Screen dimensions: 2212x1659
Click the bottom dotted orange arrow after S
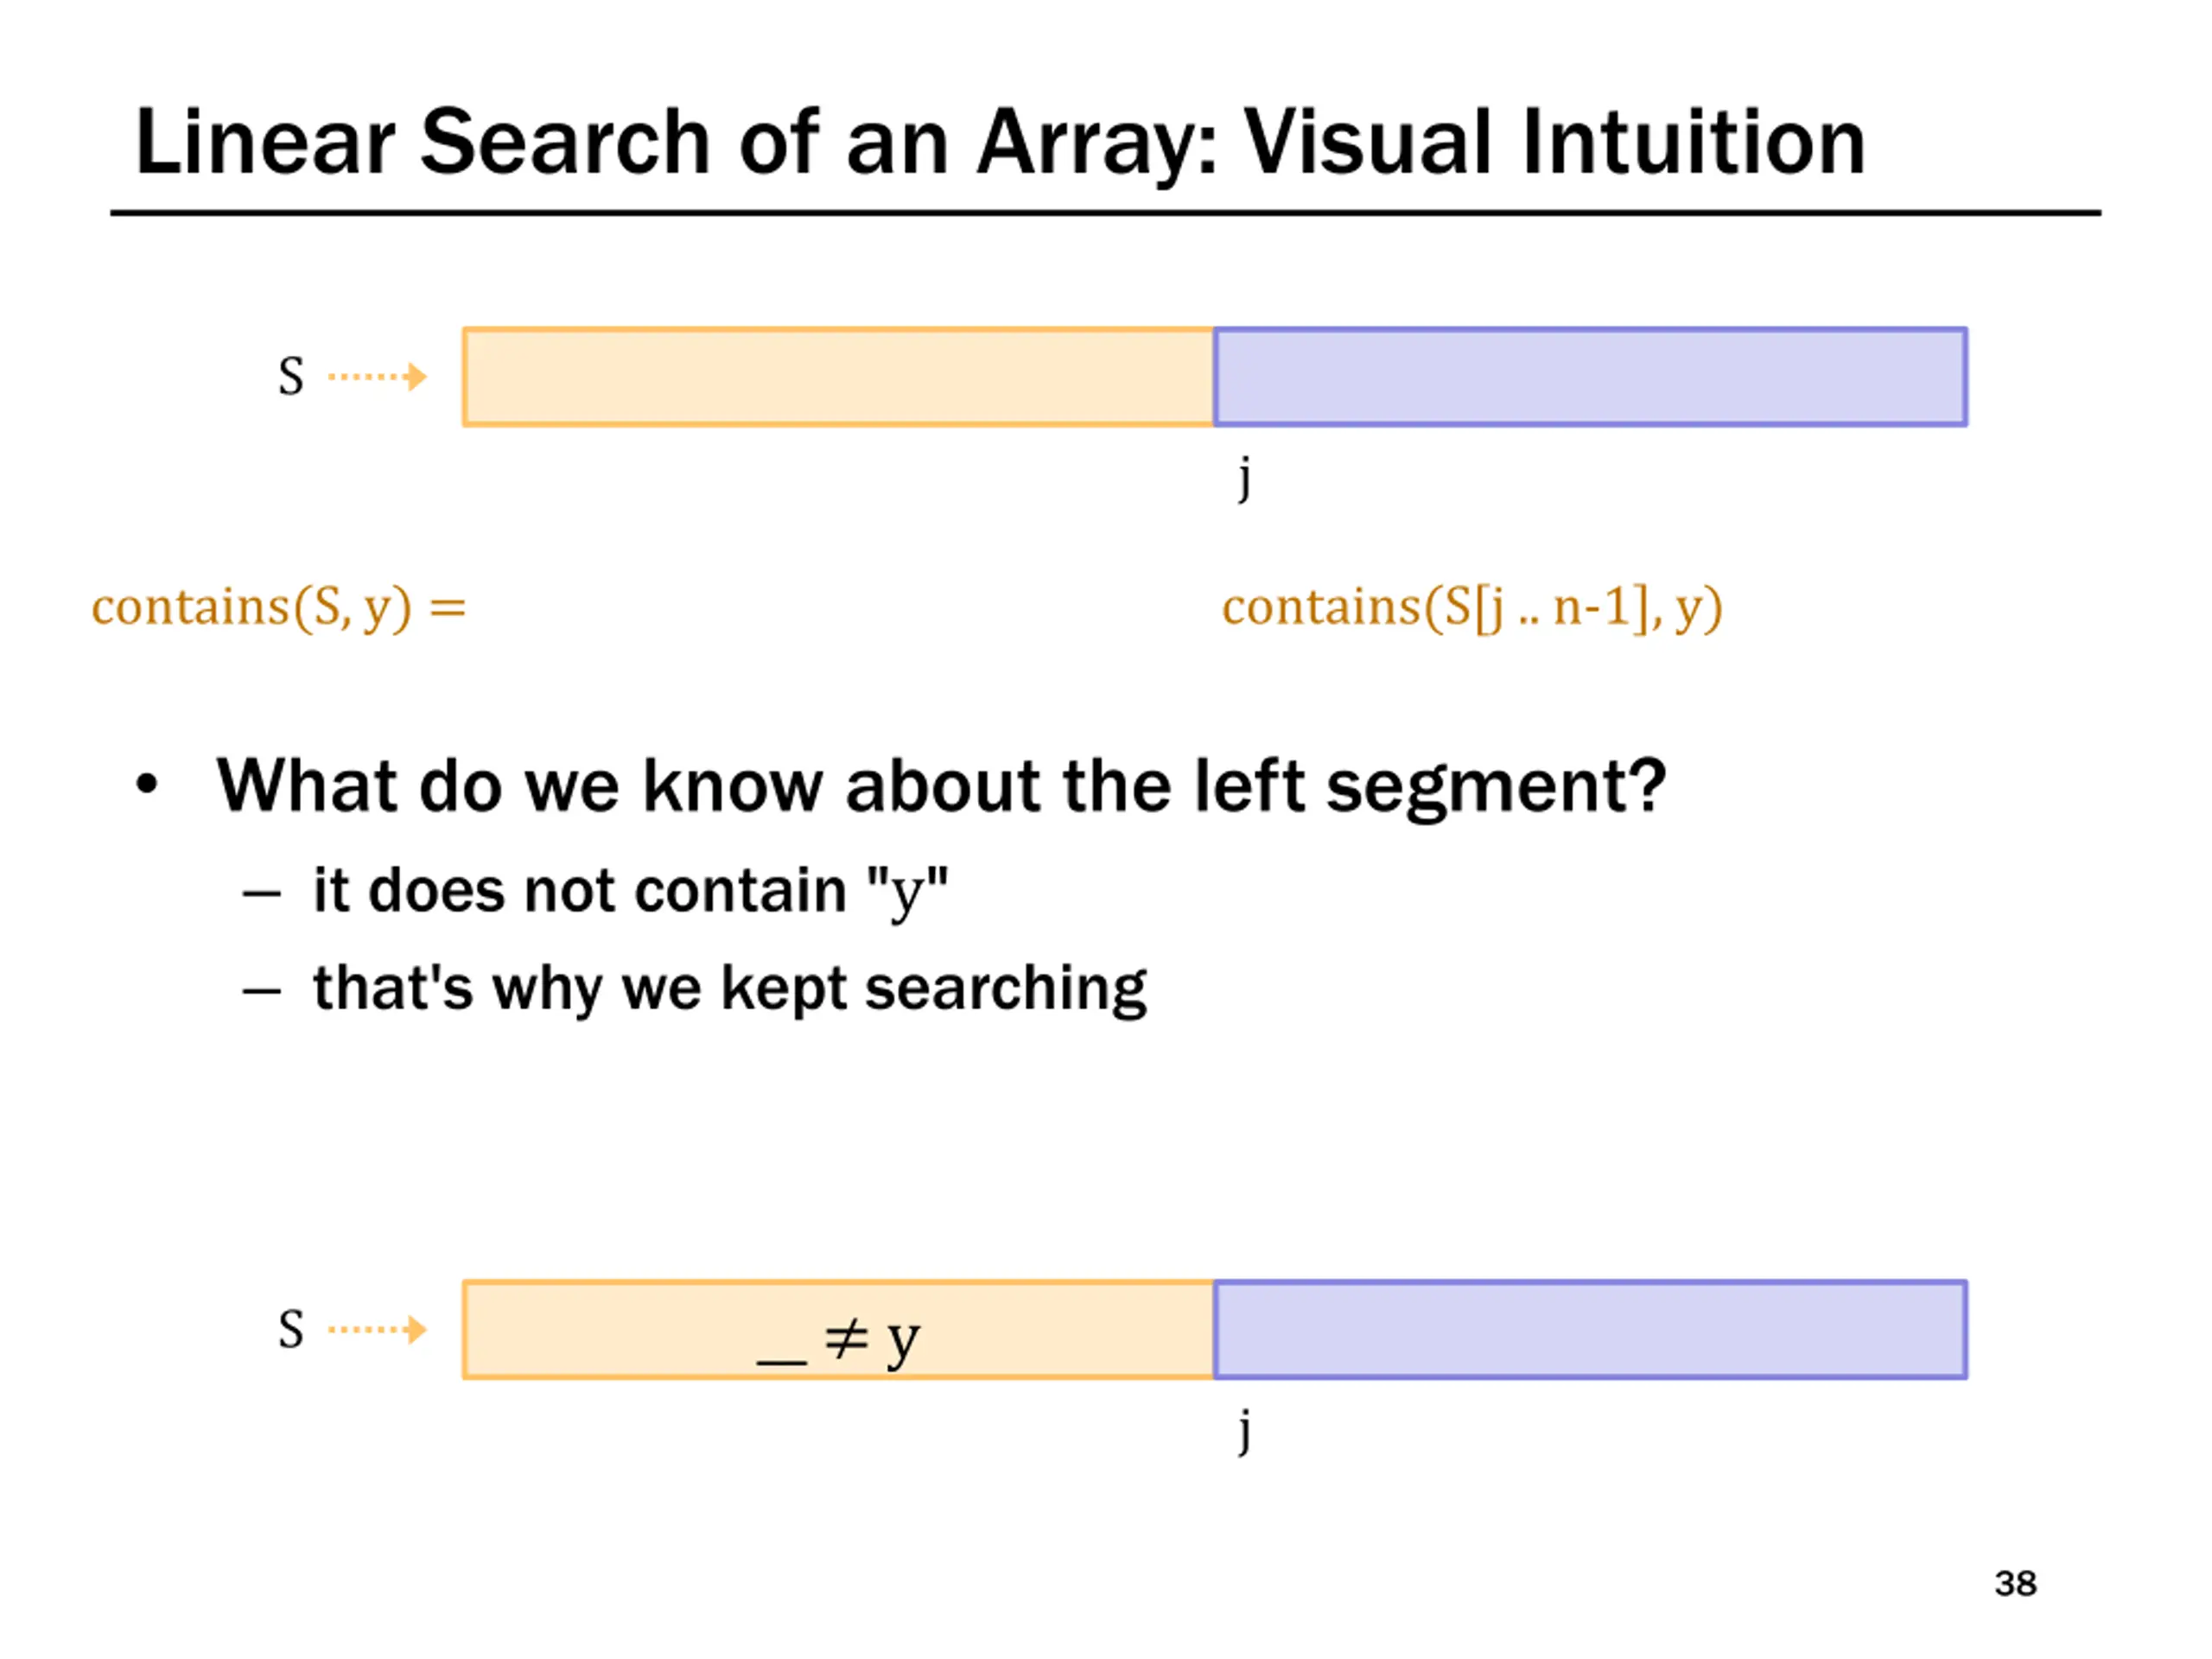377,1329
